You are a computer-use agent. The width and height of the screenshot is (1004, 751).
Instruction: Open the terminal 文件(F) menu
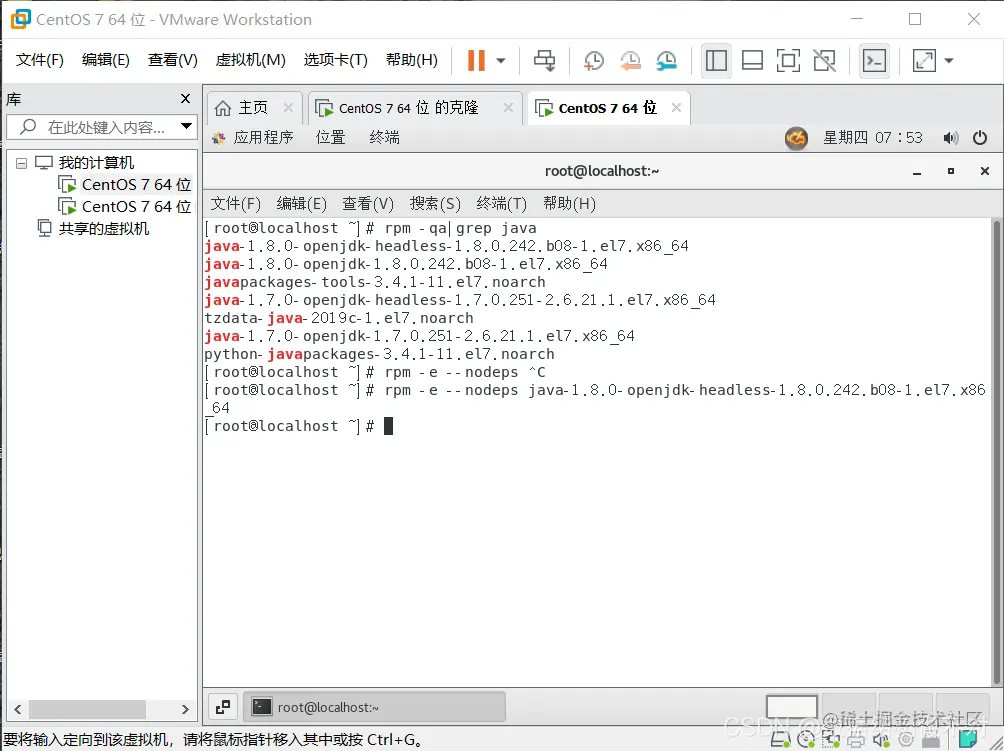click(x=236, y=204)
